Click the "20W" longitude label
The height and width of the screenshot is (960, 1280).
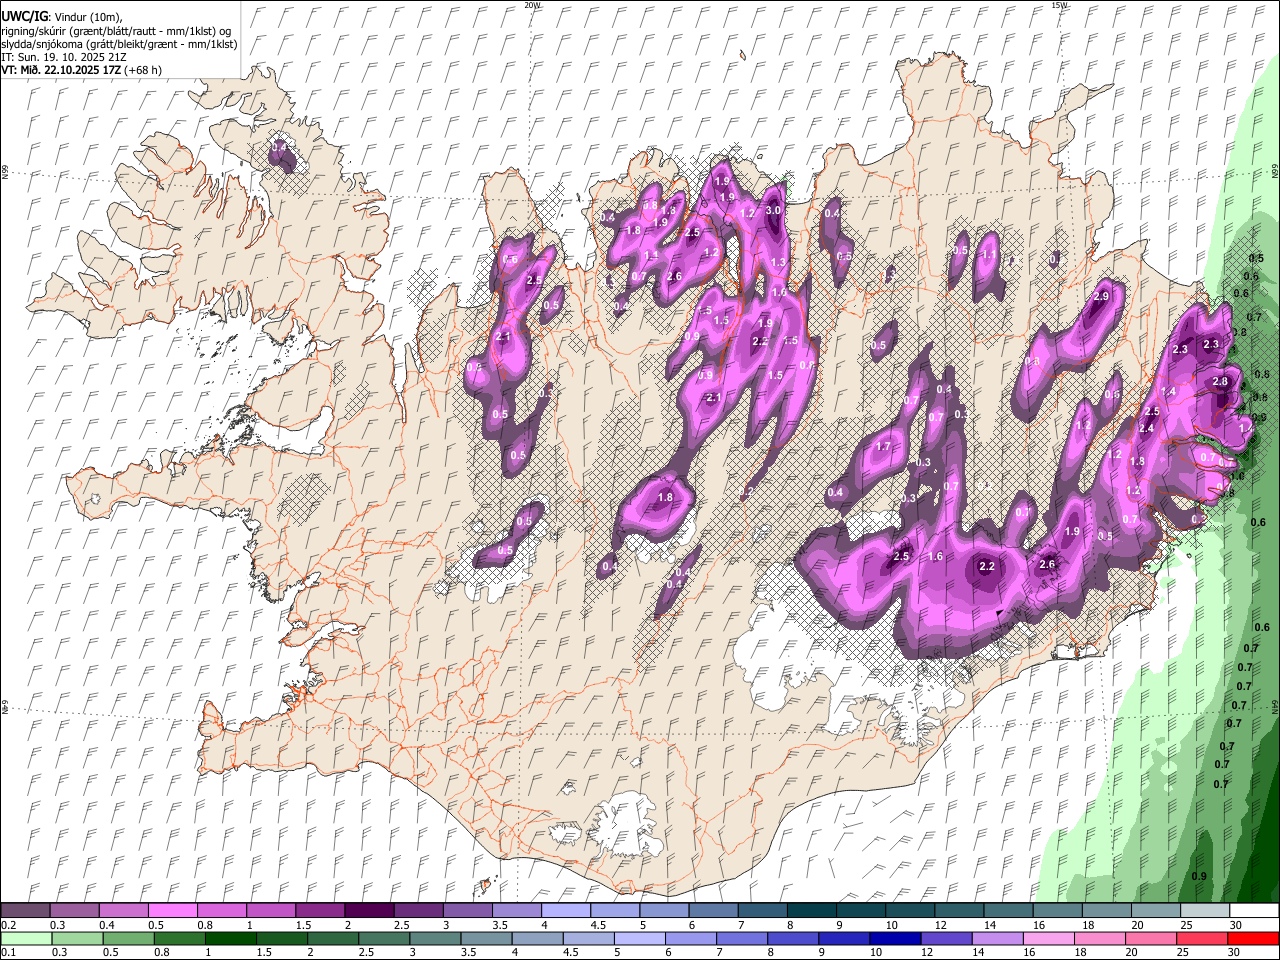click(531, 5)
